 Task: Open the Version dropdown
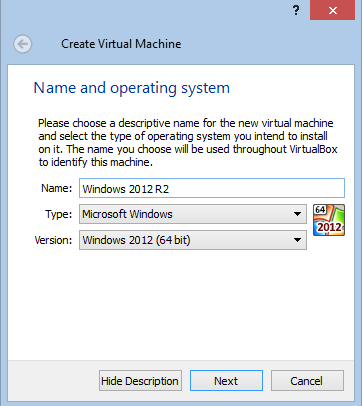pos(193,240)
